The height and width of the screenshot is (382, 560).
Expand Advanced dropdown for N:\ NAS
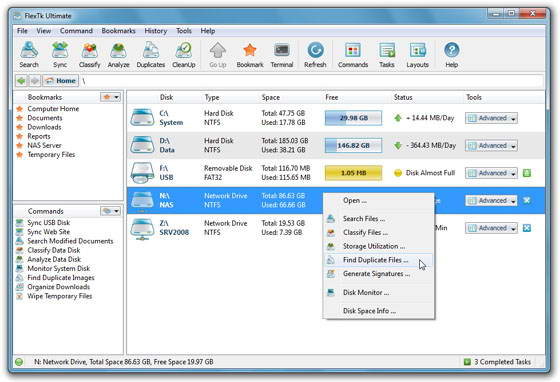(491, 201)
